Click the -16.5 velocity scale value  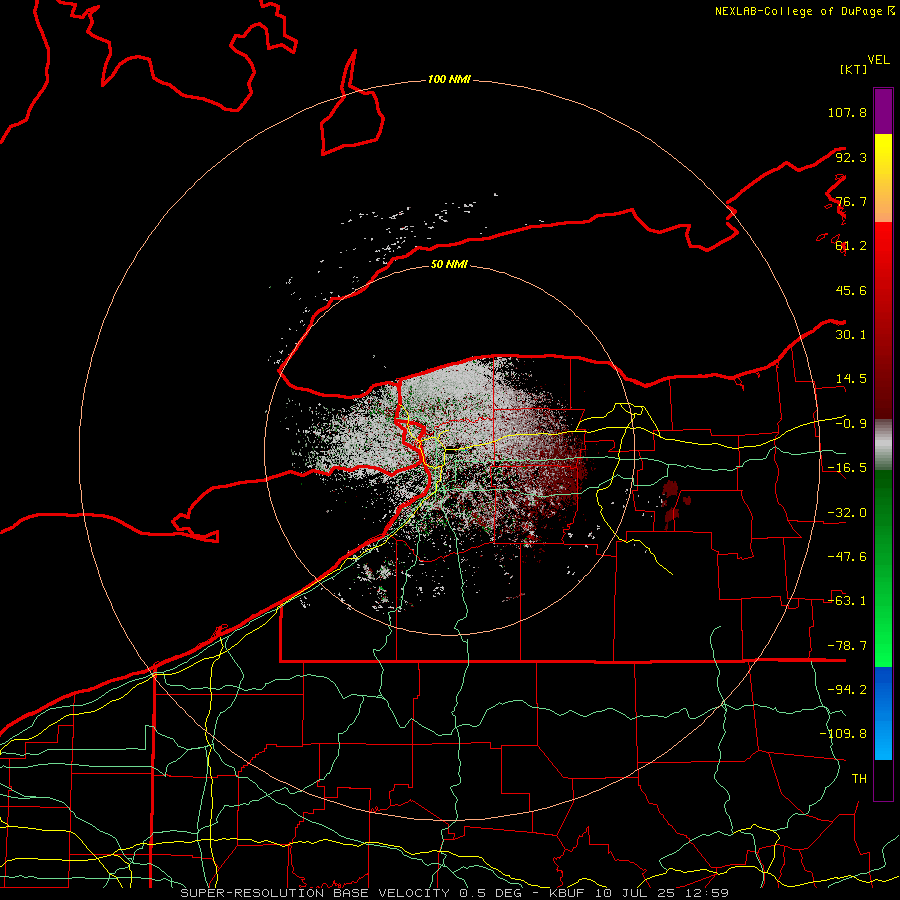click(x=847, y=468)
